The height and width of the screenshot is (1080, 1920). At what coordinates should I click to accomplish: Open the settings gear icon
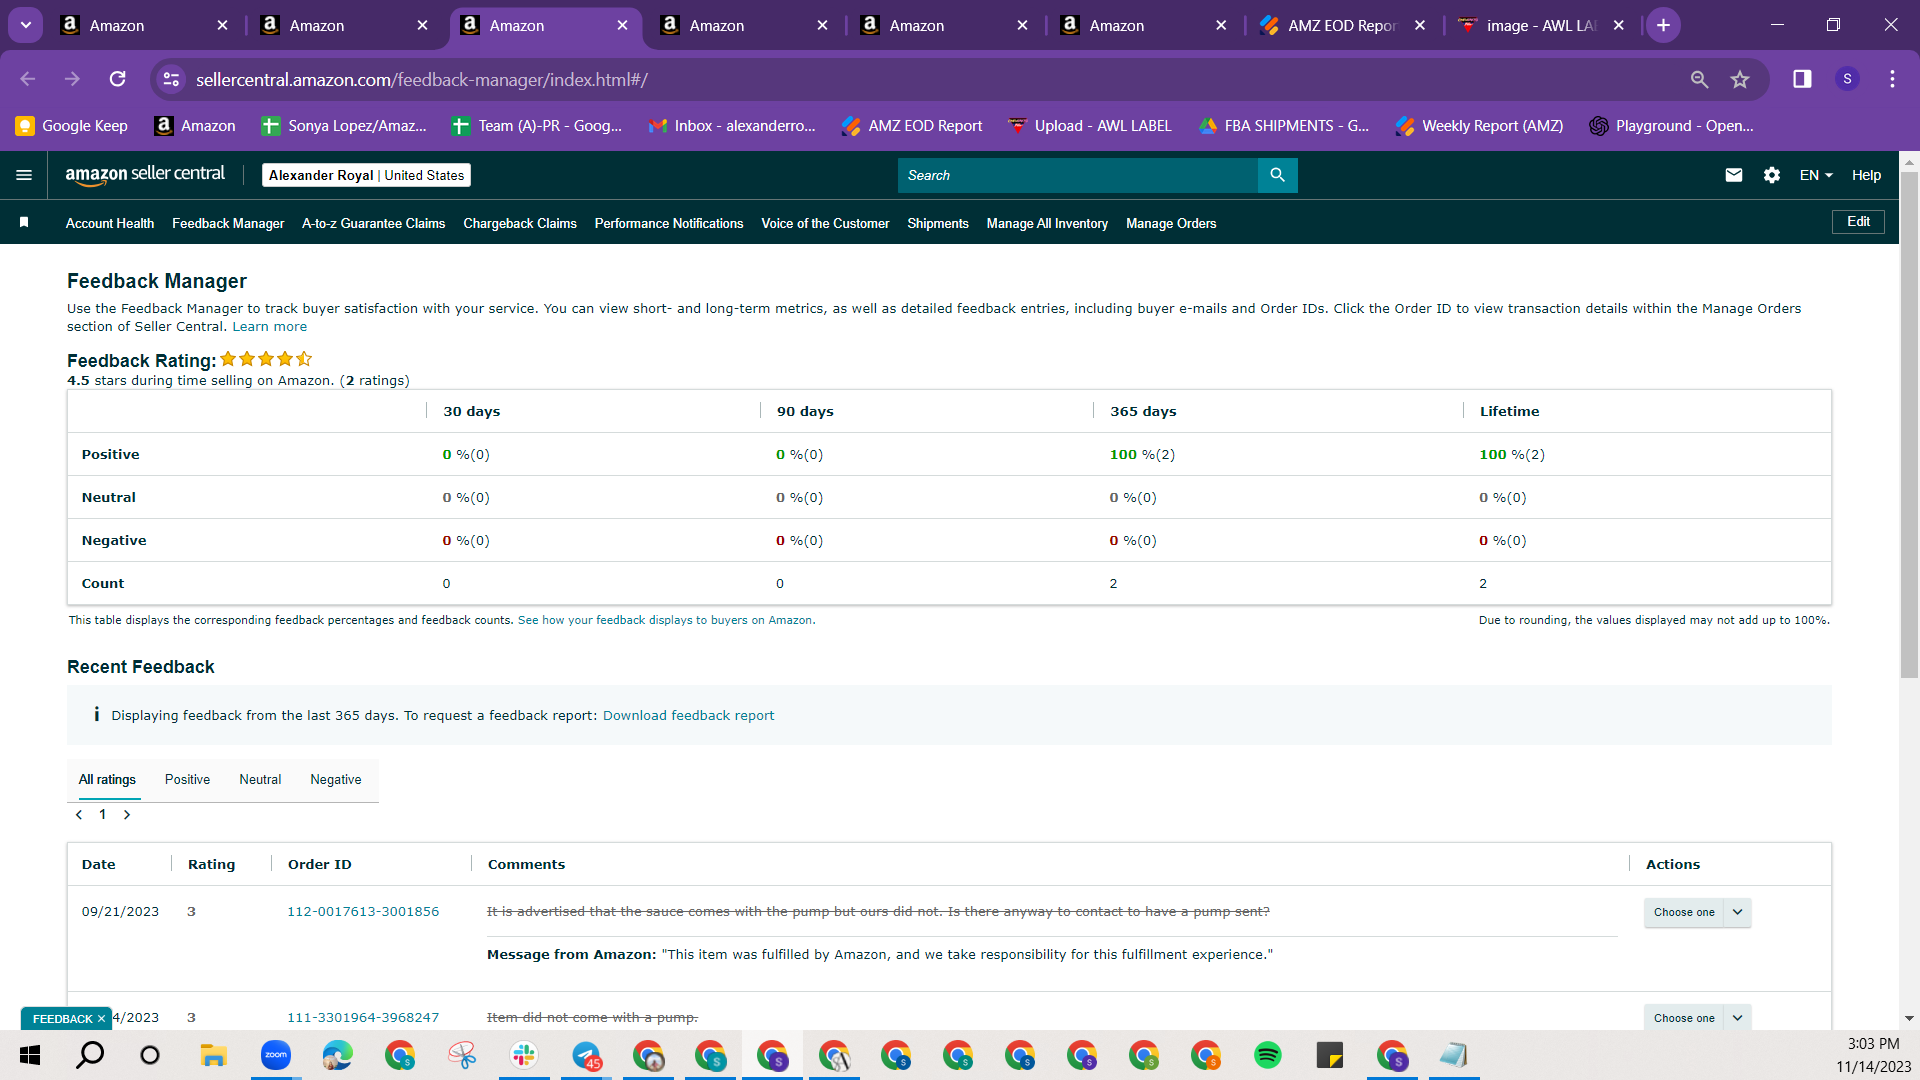(x=1772, y=175)
